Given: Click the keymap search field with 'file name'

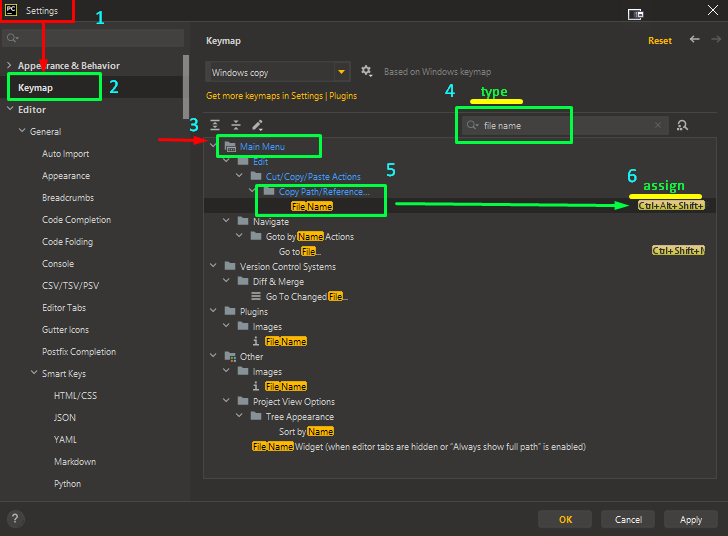Looking at the screenshot, I should click(565, 125).
